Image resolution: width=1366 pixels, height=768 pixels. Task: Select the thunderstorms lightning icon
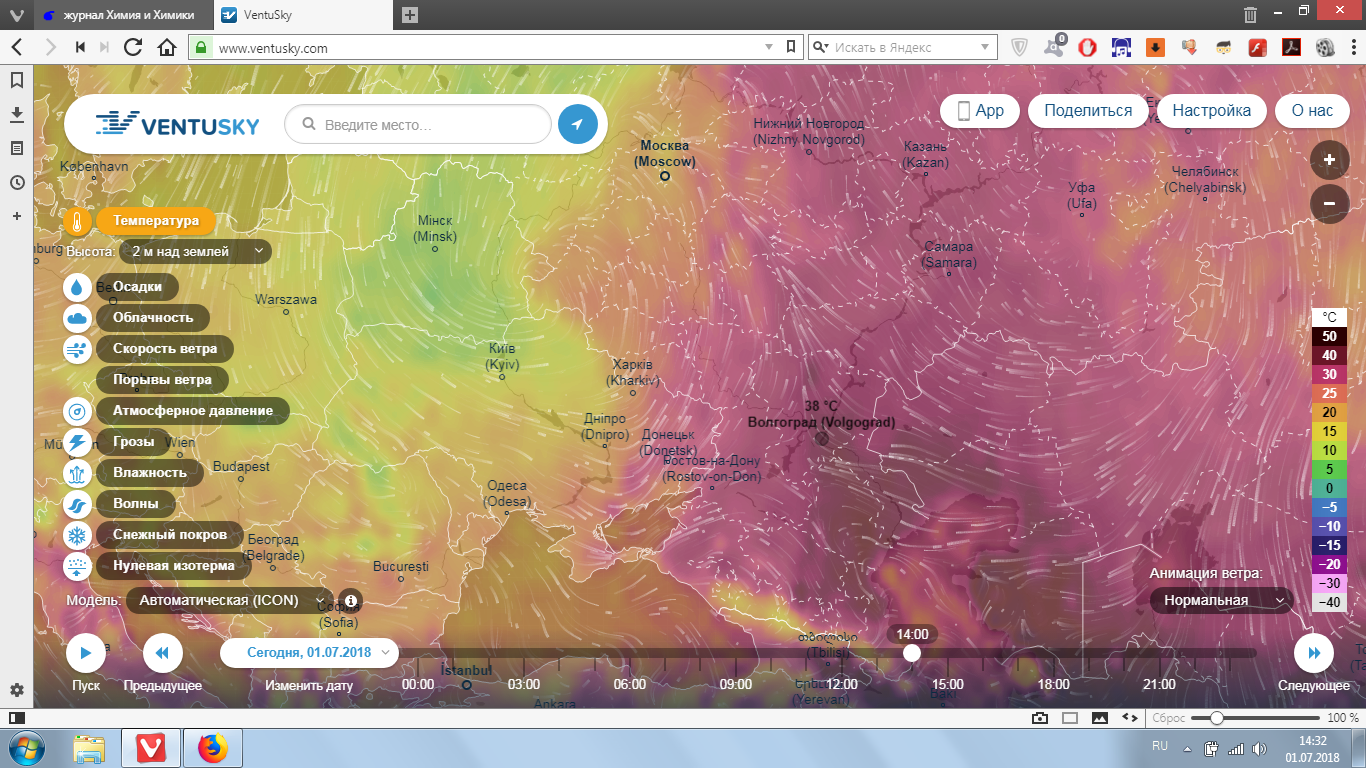pyautogui.click(x=78, y=442)
